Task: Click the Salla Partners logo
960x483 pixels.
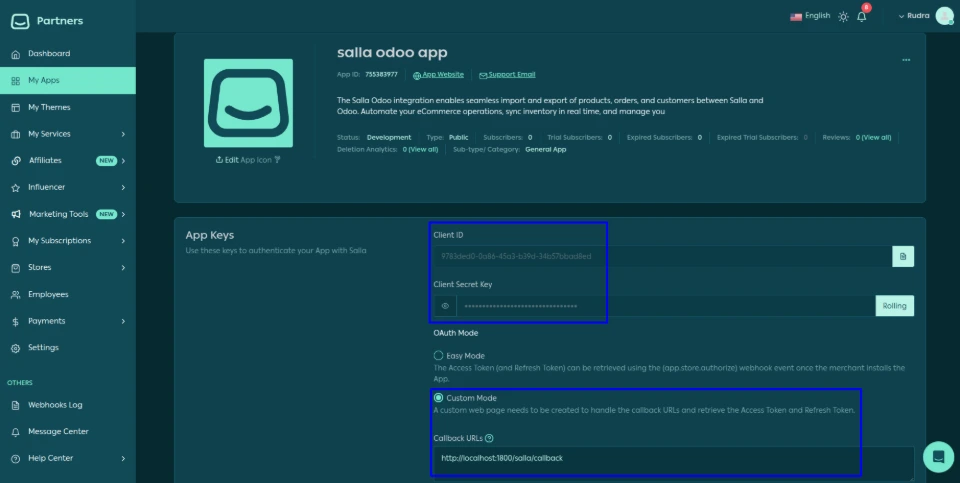Action: [x=48, y=21]
